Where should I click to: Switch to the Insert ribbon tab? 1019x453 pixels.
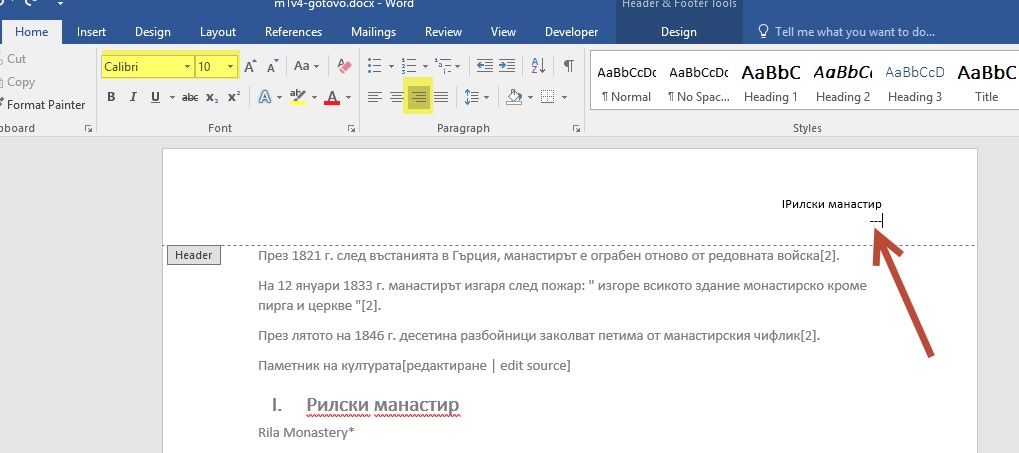(x=92, y=32)
